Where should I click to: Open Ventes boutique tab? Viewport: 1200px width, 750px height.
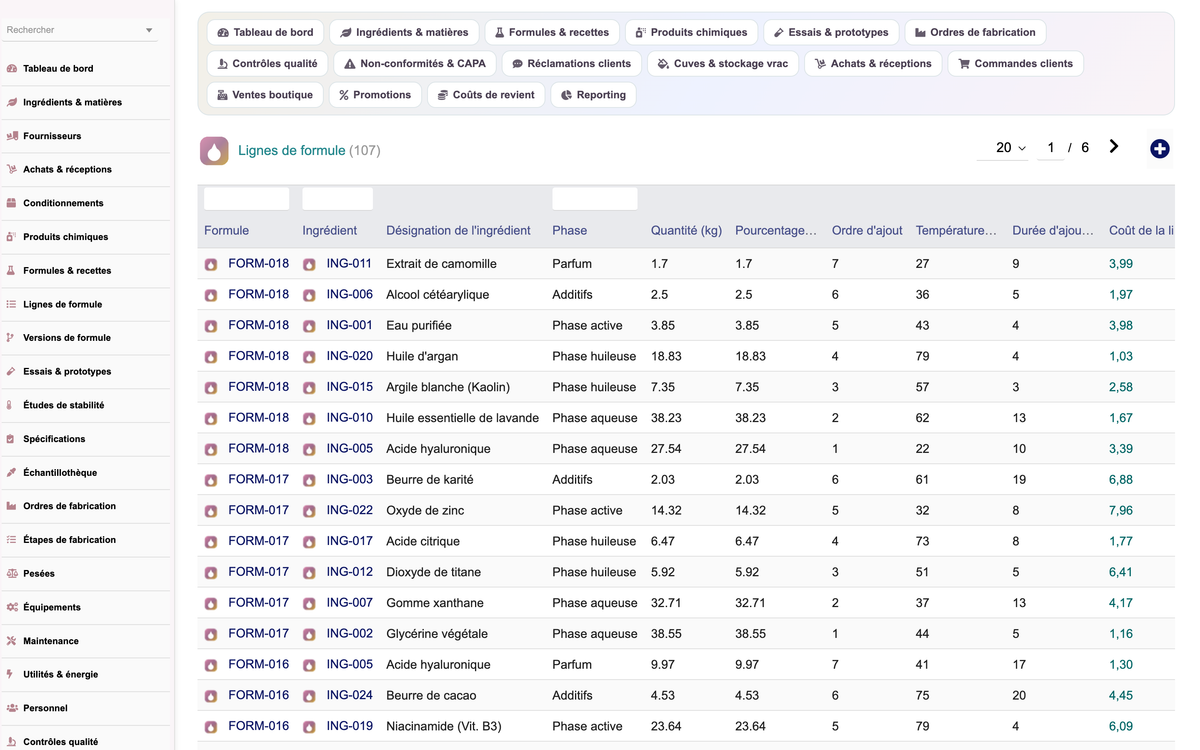click(x=265, y=95)
